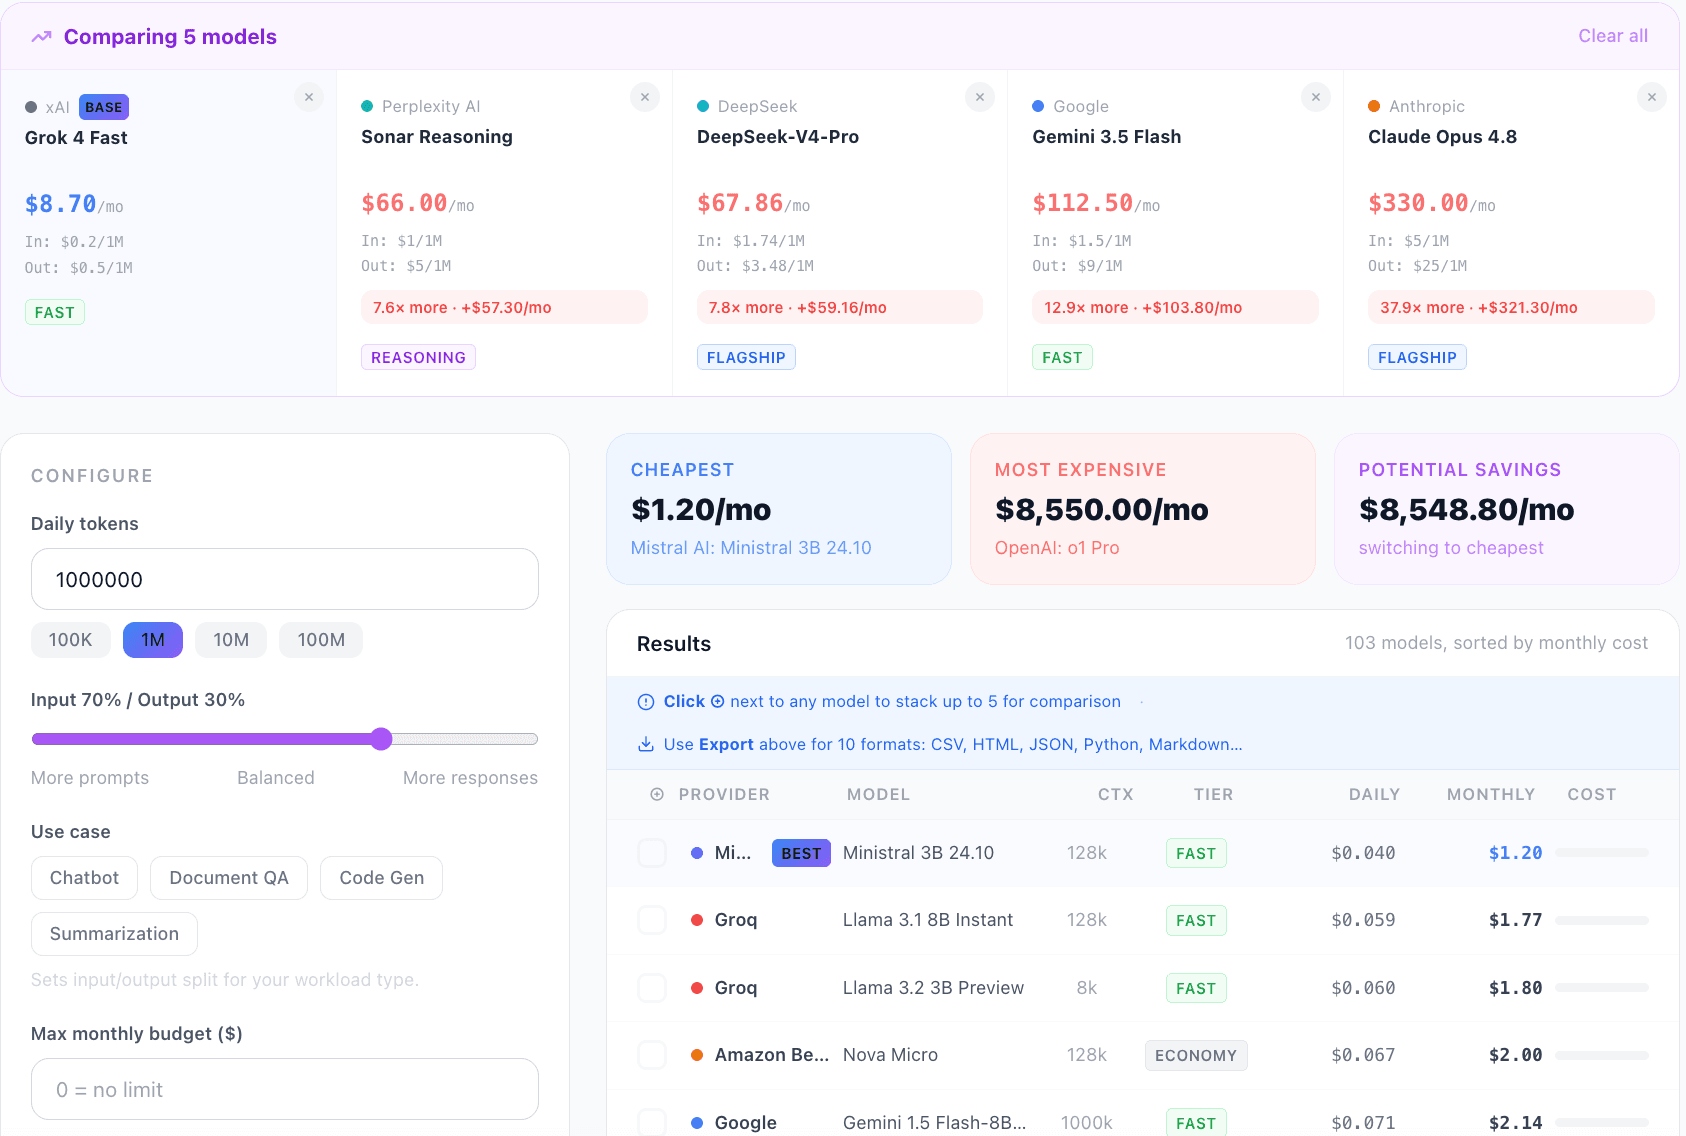Select the 100M daily tokens preset
Screen dimensions: 1686x1136
tap(321, 640)
